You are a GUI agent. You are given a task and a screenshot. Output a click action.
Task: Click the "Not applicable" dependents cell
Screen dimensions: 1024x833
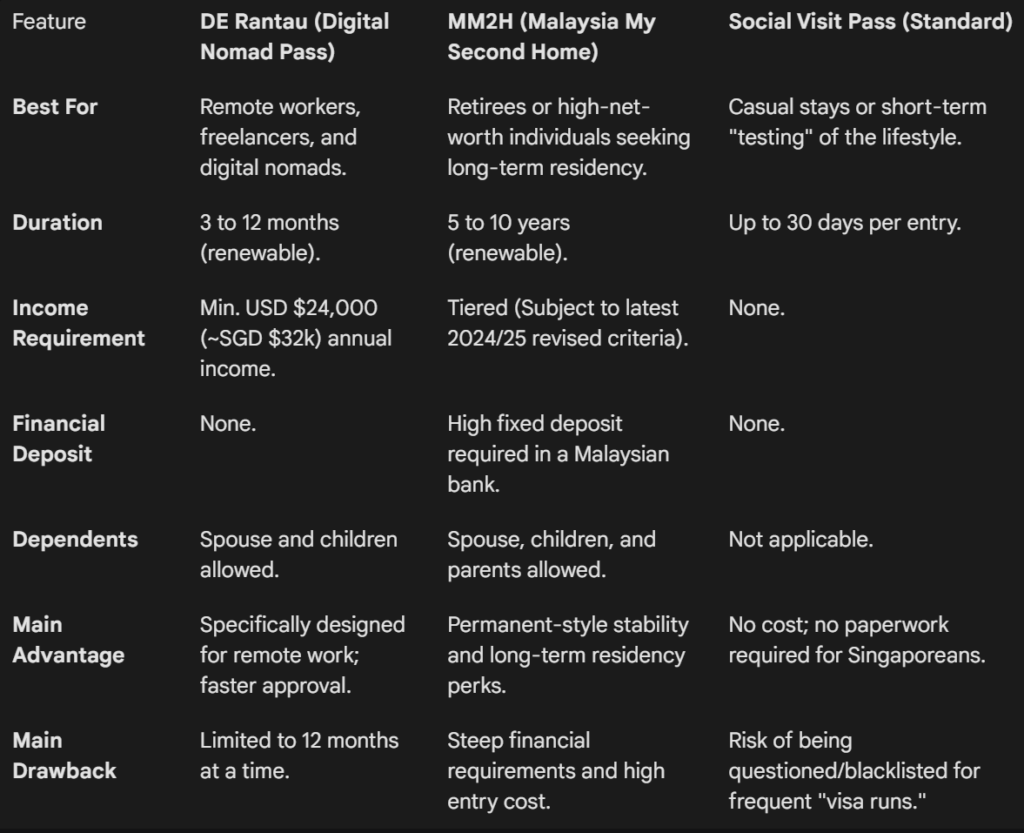point(800,540)
